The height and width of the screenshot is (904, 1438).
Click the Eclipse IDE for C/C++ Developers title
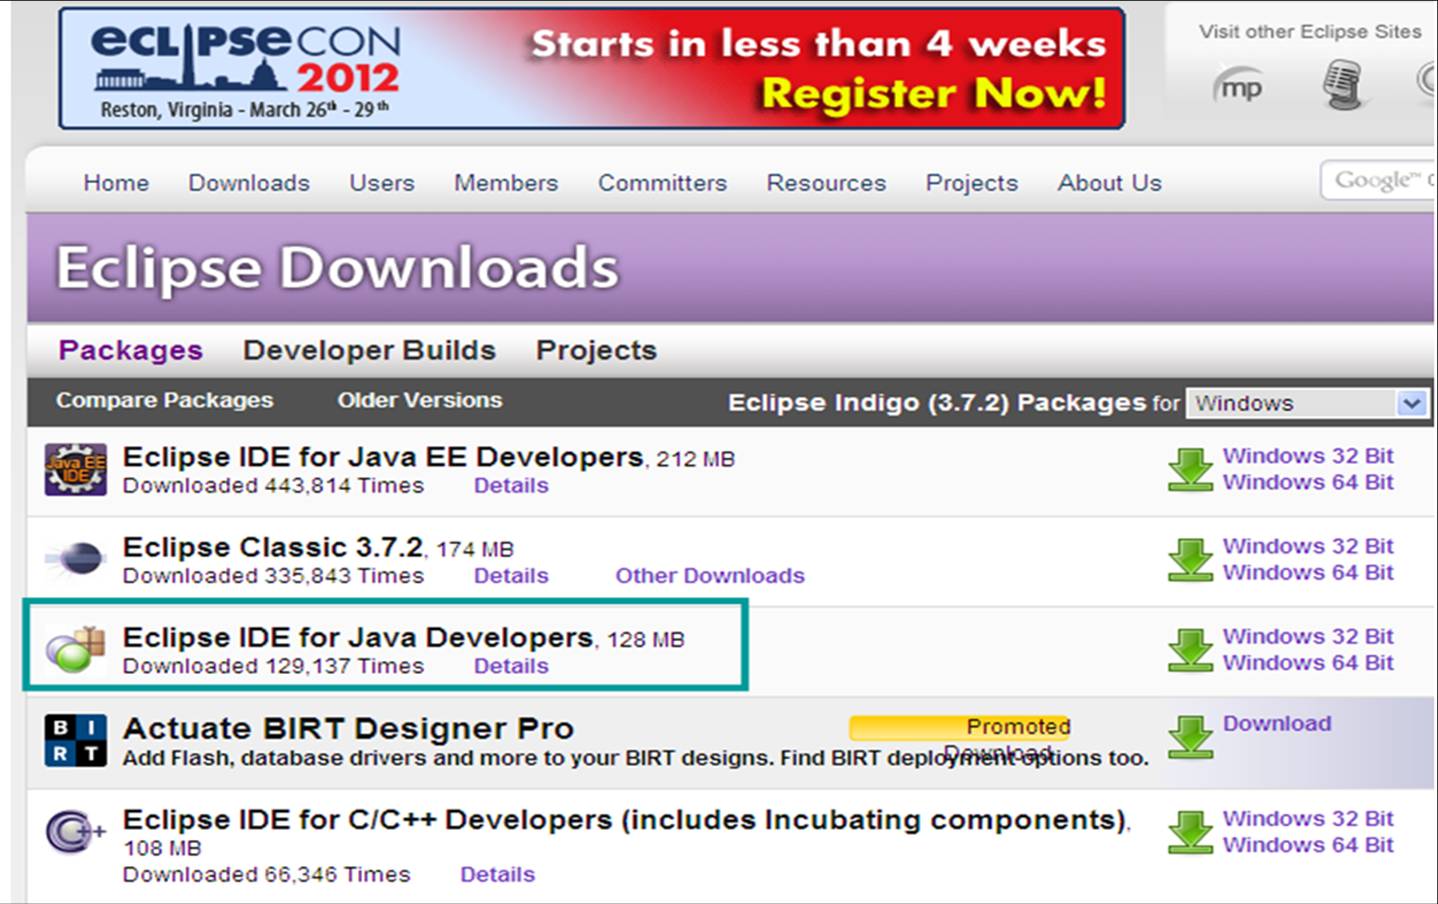tap(625, 820)
